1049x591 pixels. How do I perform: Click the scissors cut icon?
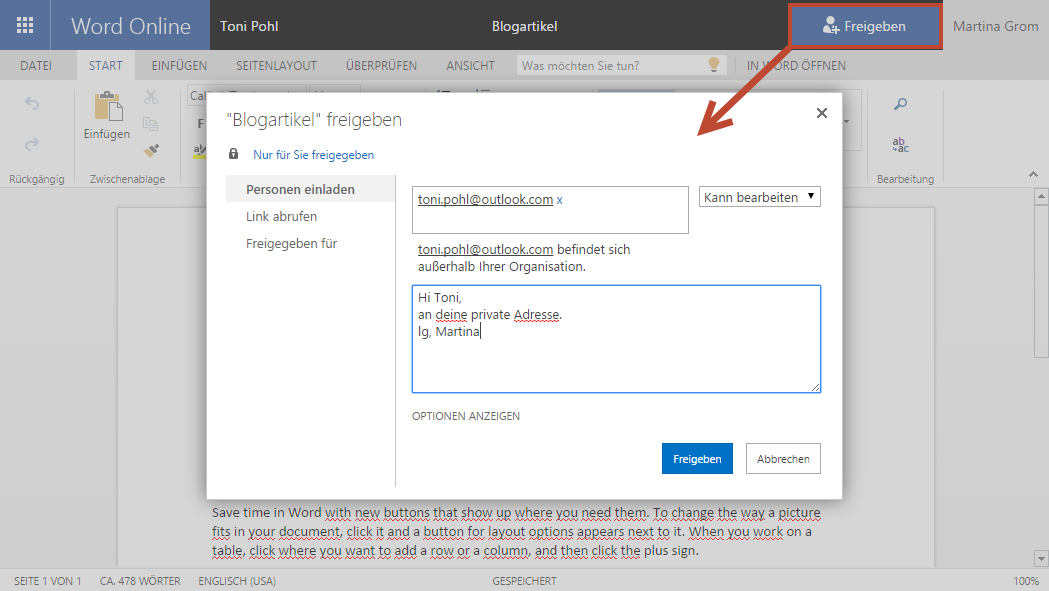coord(151,97)
